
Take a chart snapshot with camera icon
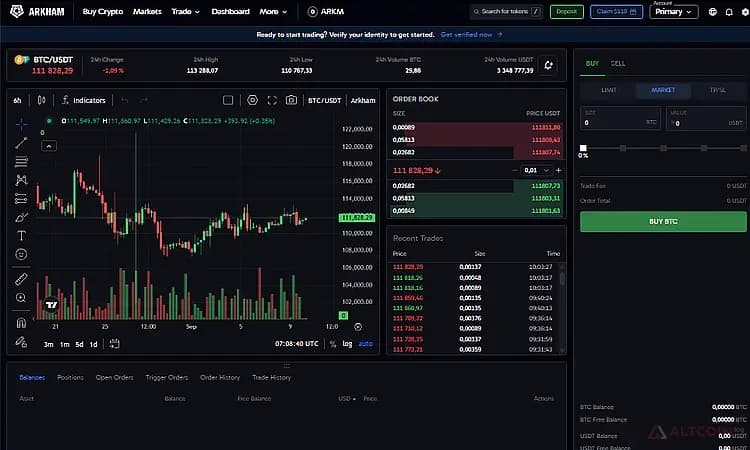click(x=291, y=100)
